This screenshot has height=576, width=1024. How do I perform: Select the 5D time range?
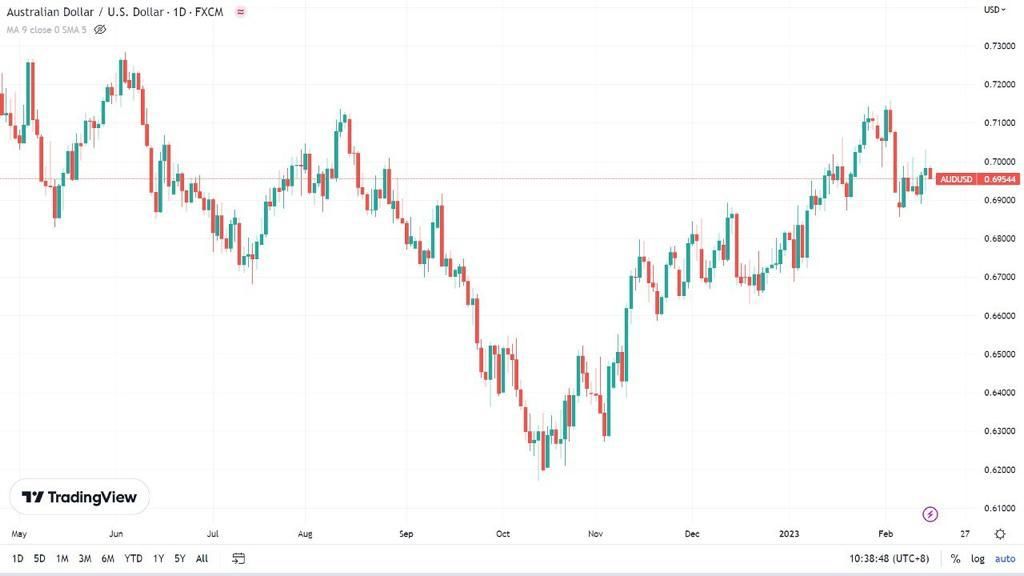tap(39, 558)
